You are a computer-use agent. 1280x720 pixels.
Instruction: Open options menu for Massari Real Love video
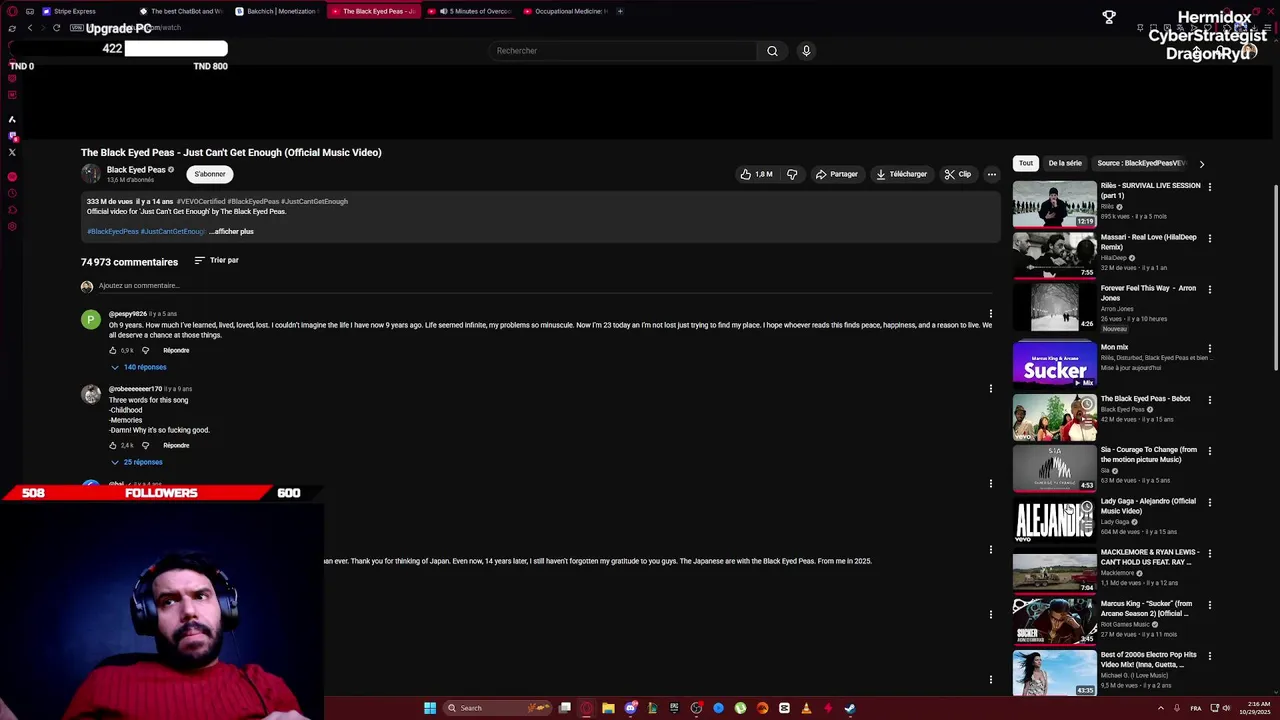tap(1210, 238)
